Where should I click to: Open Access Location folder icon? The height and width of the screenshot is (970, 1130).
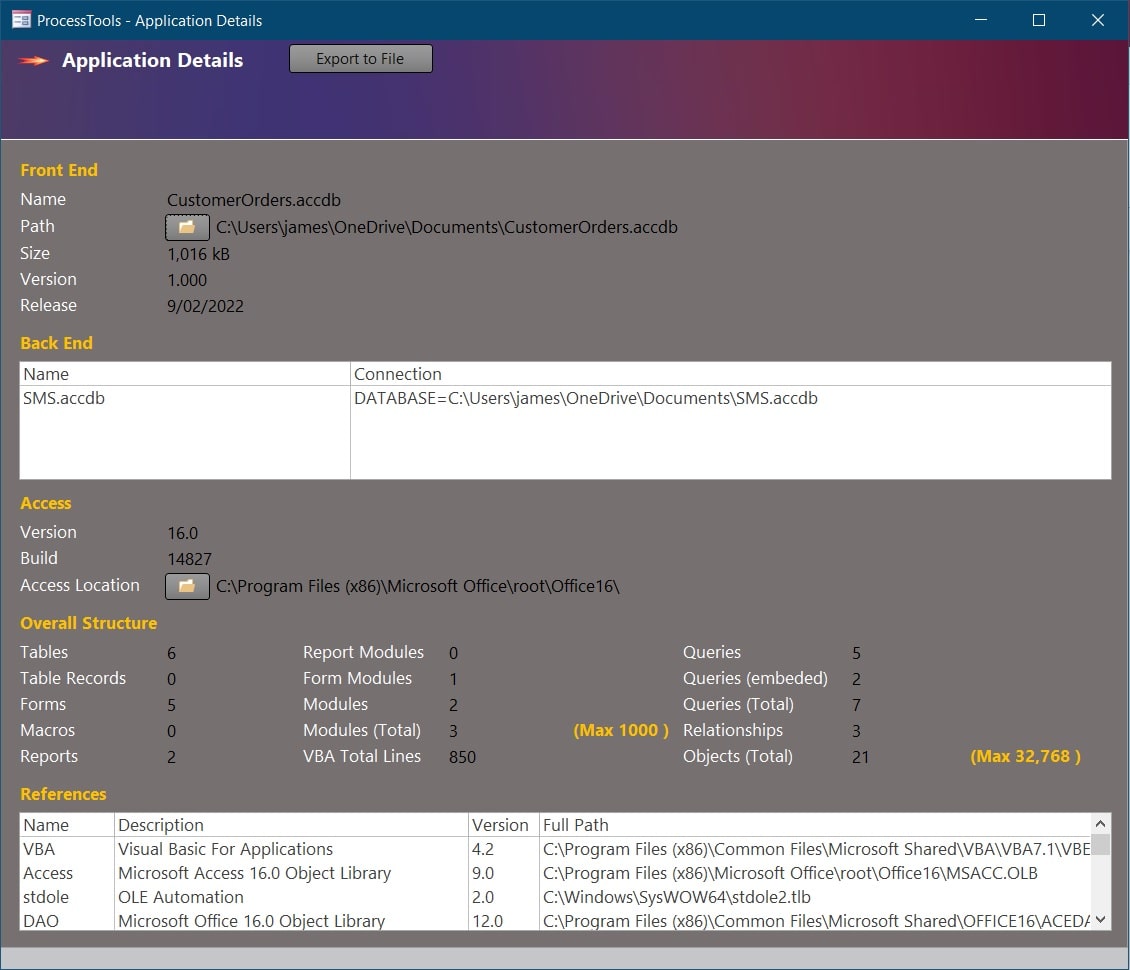187,586
